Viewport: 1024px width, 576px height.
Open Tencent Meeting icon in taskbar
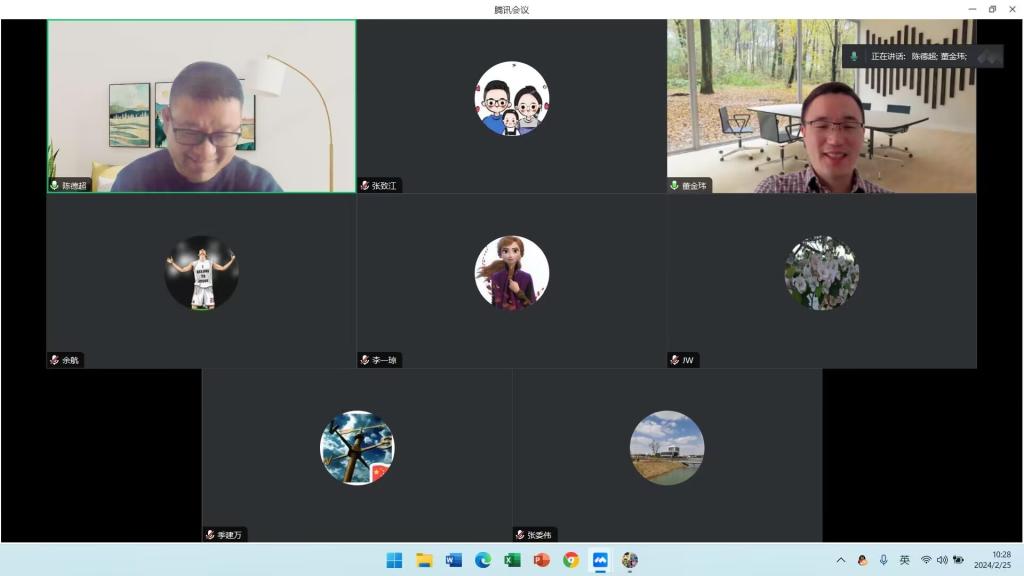point(600,560)
